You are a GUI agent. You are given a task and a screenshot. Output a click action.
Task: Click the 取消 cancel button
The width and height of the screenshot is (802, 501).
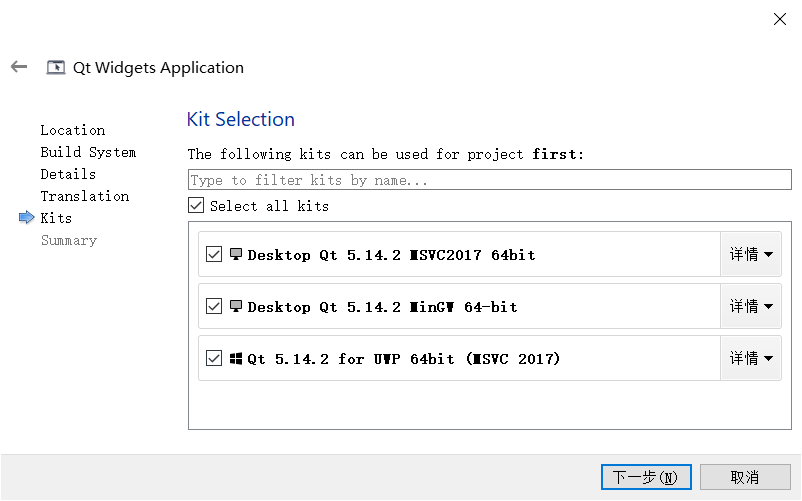click(745, 477)
